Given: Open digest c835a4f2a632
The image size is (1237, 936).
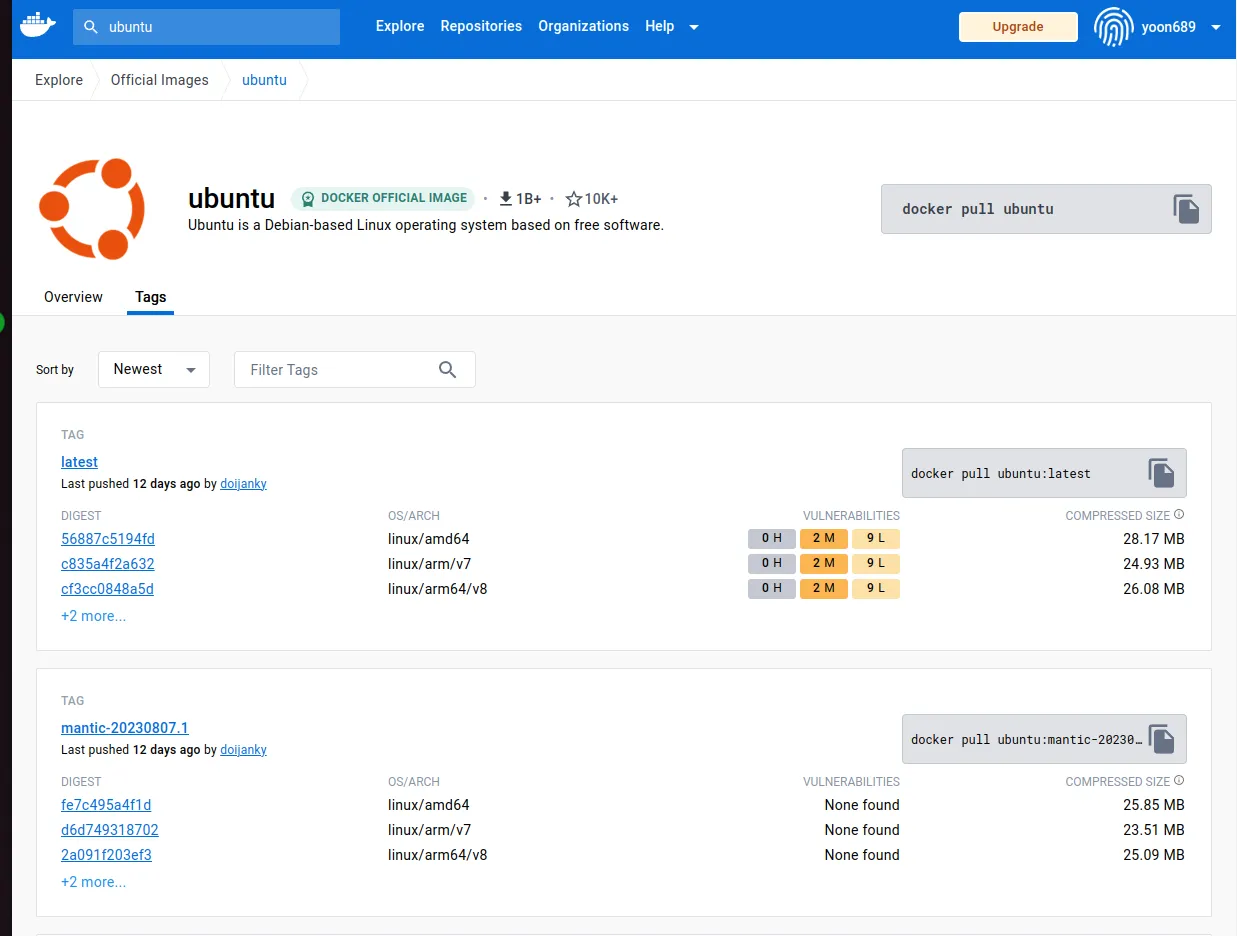Looking at the screenshot, I should (108, 564).
